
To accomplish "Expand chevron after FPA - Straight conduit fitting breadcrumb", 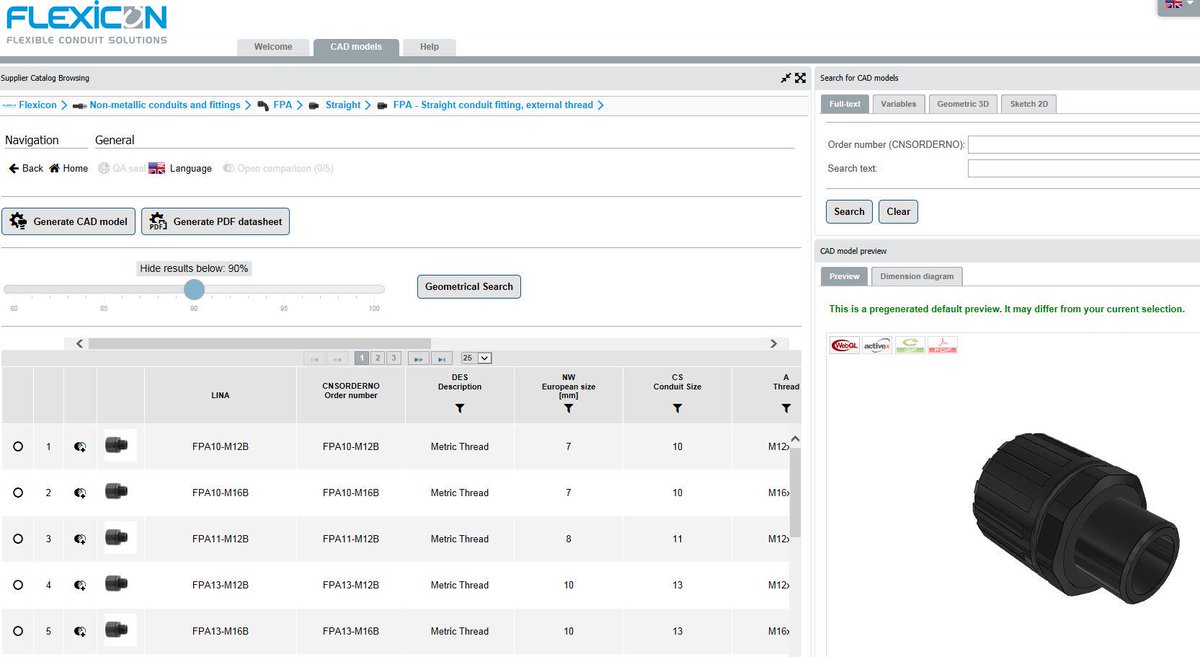I will coord(600,105).
